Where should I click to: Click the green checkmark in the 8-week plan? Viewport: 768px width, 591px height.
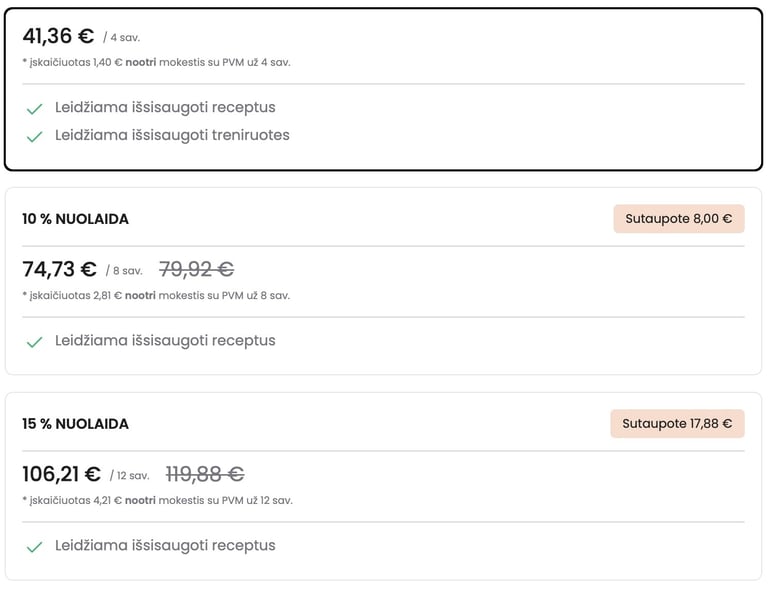tap(34, 341)
